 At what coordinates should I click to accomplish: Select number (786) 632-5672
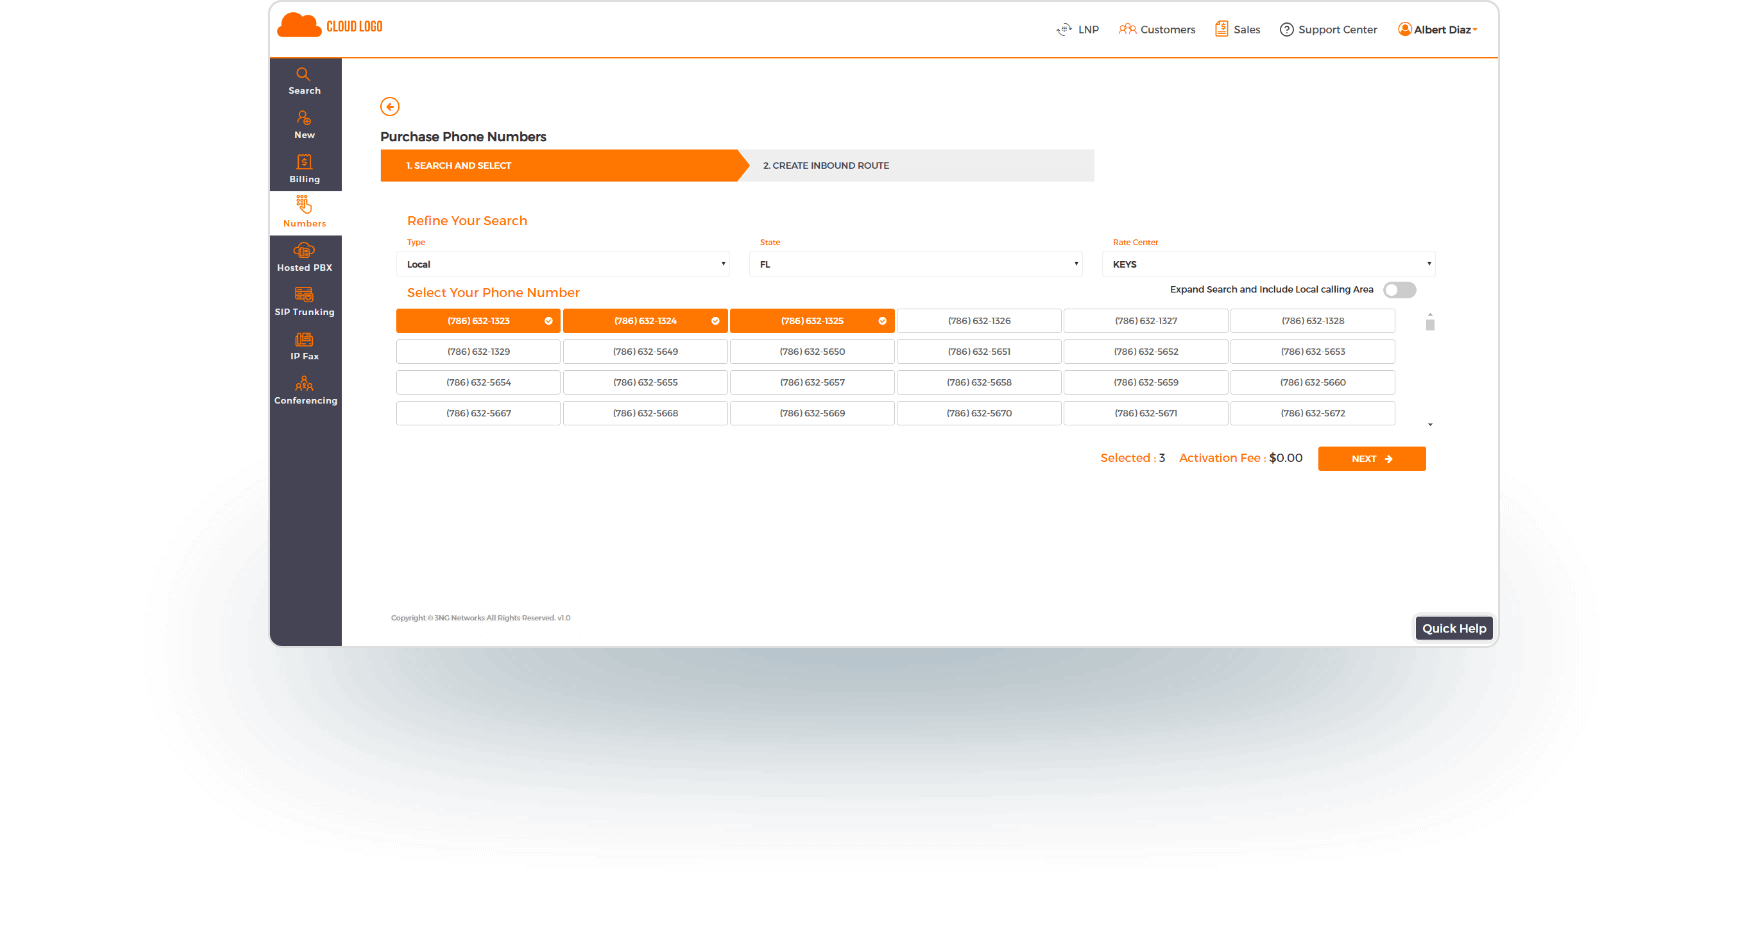pyautogui.click(x=1313, y=413)
